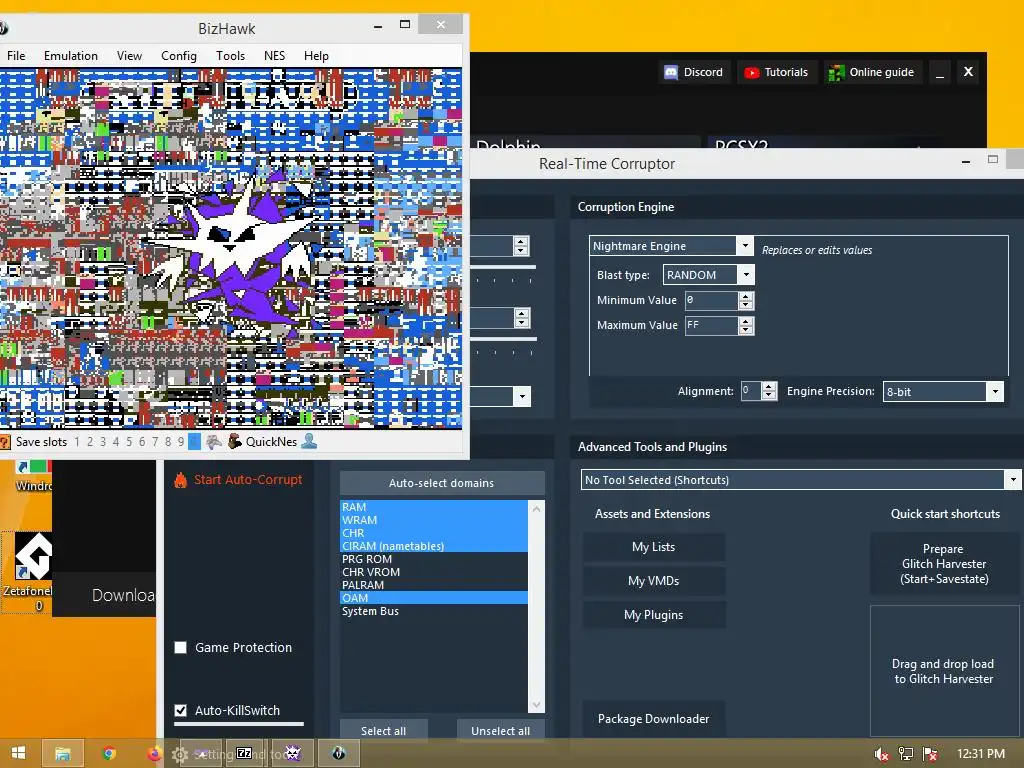Screen dimensions: 1024x768
Task: Click the Drag and drop load to Glitch Harvester area
Action: (x=944, y=671)
